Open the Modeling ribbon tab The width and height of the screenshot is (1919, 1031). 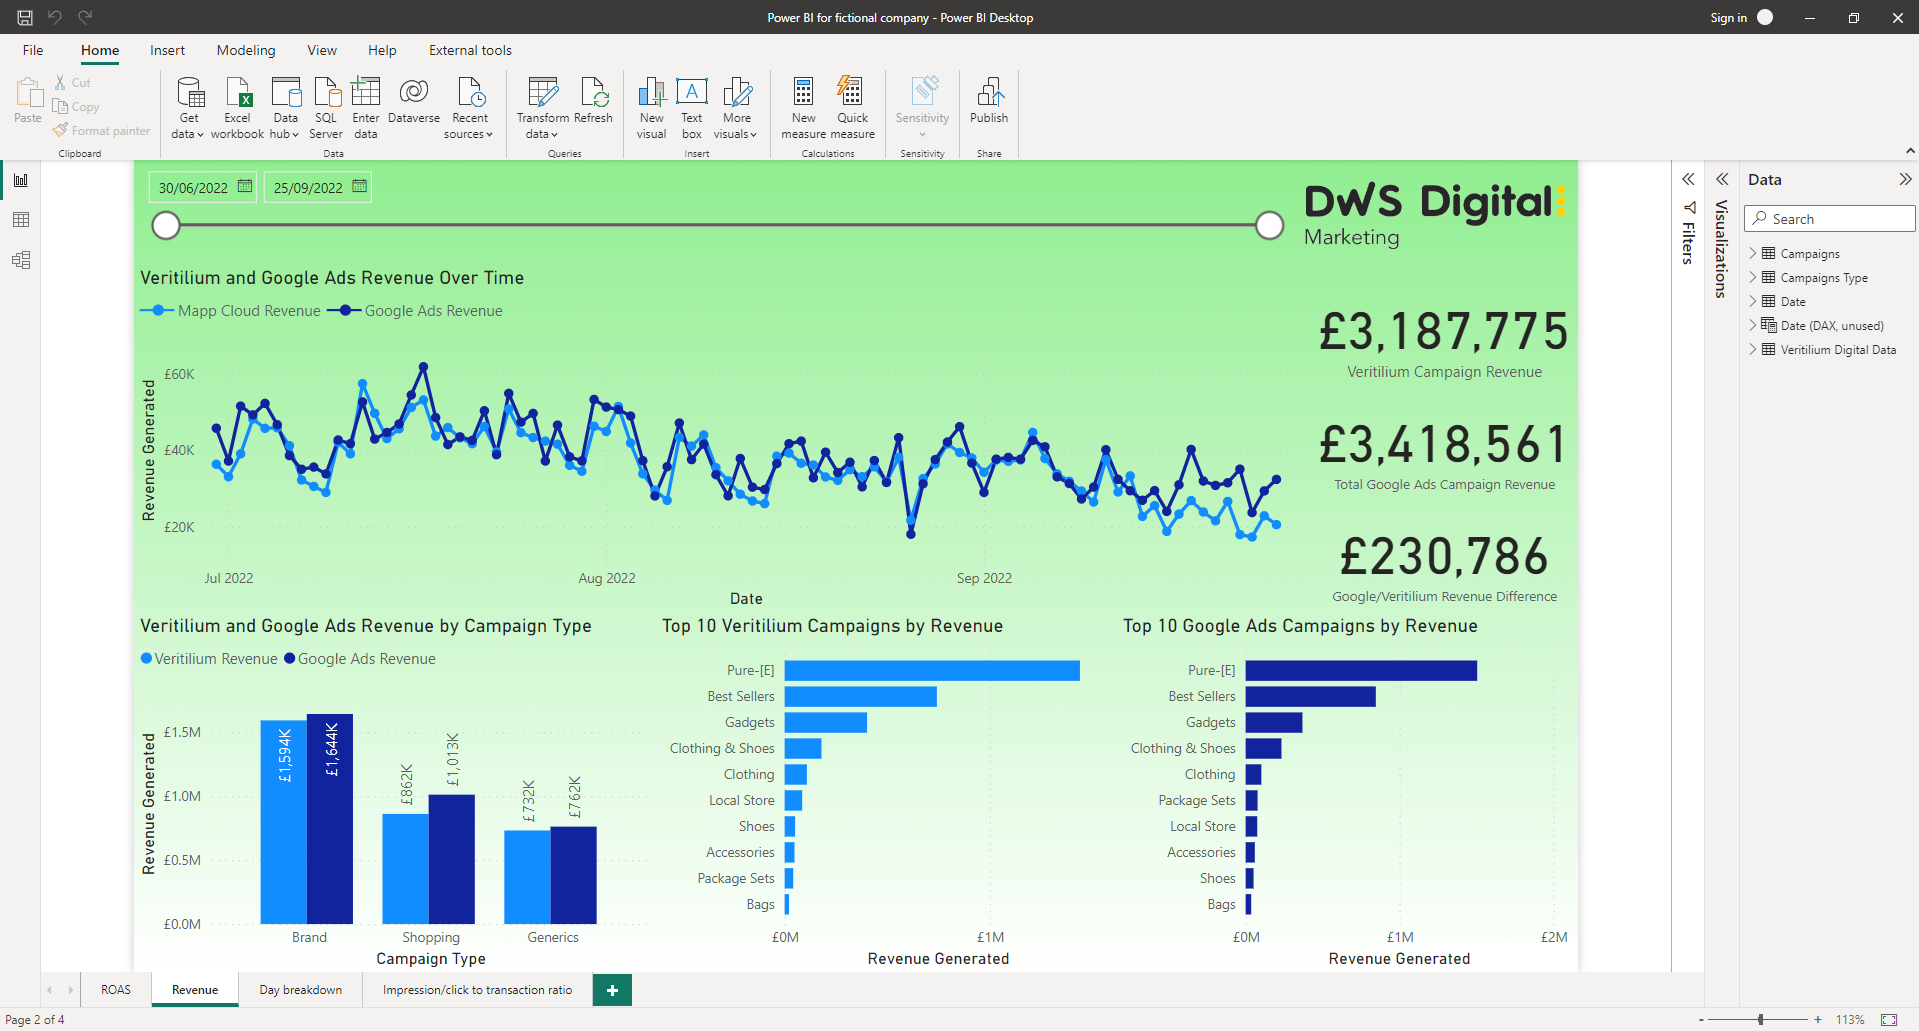tap(245, 50)
